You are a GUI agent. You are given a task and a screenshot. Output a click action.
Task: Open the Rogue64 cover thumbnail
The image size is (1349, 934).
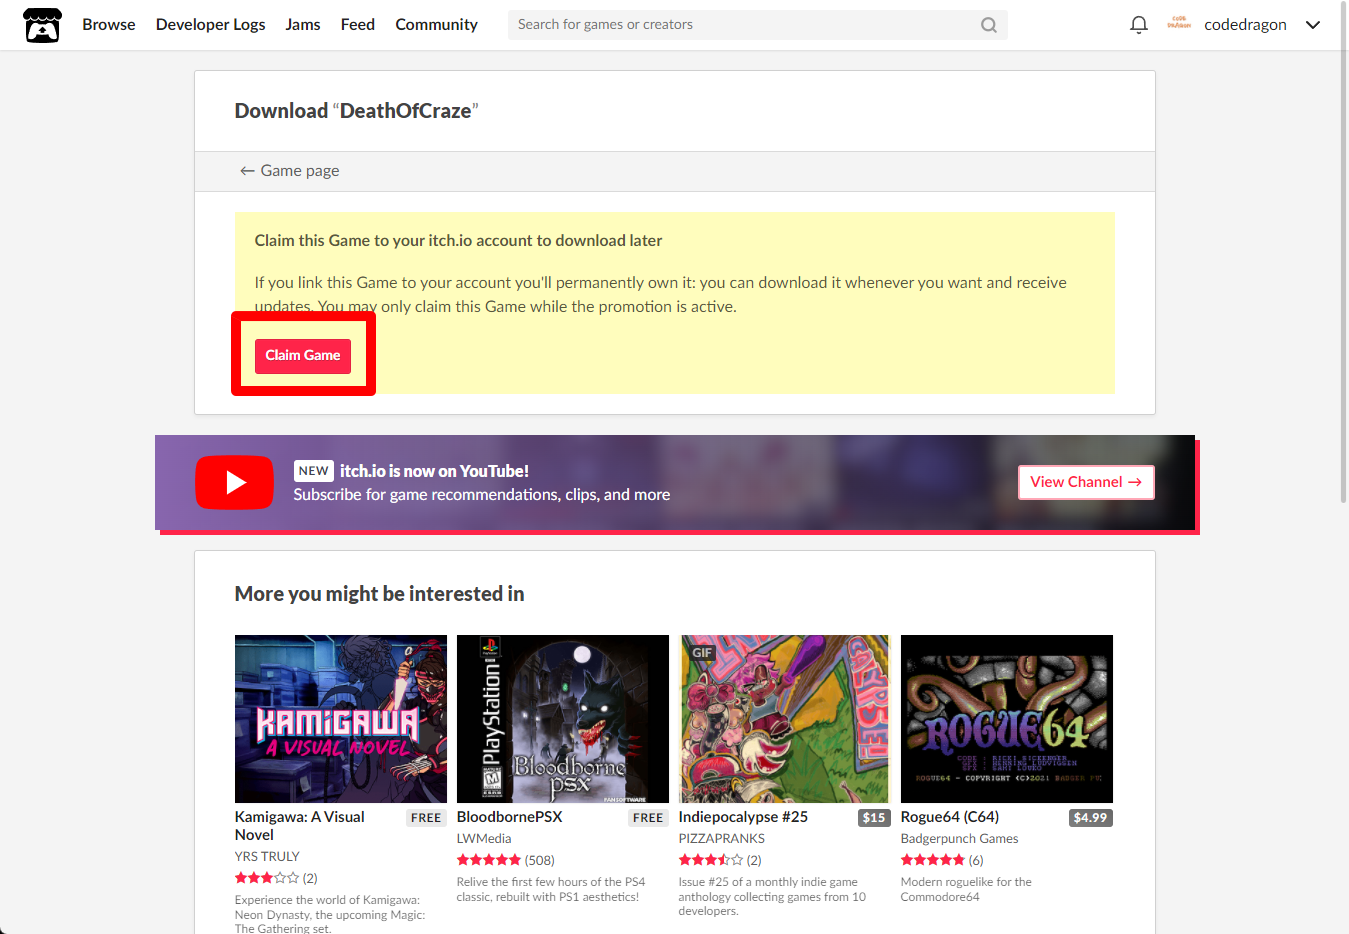pyautogui.click(x=1007, y=719)
